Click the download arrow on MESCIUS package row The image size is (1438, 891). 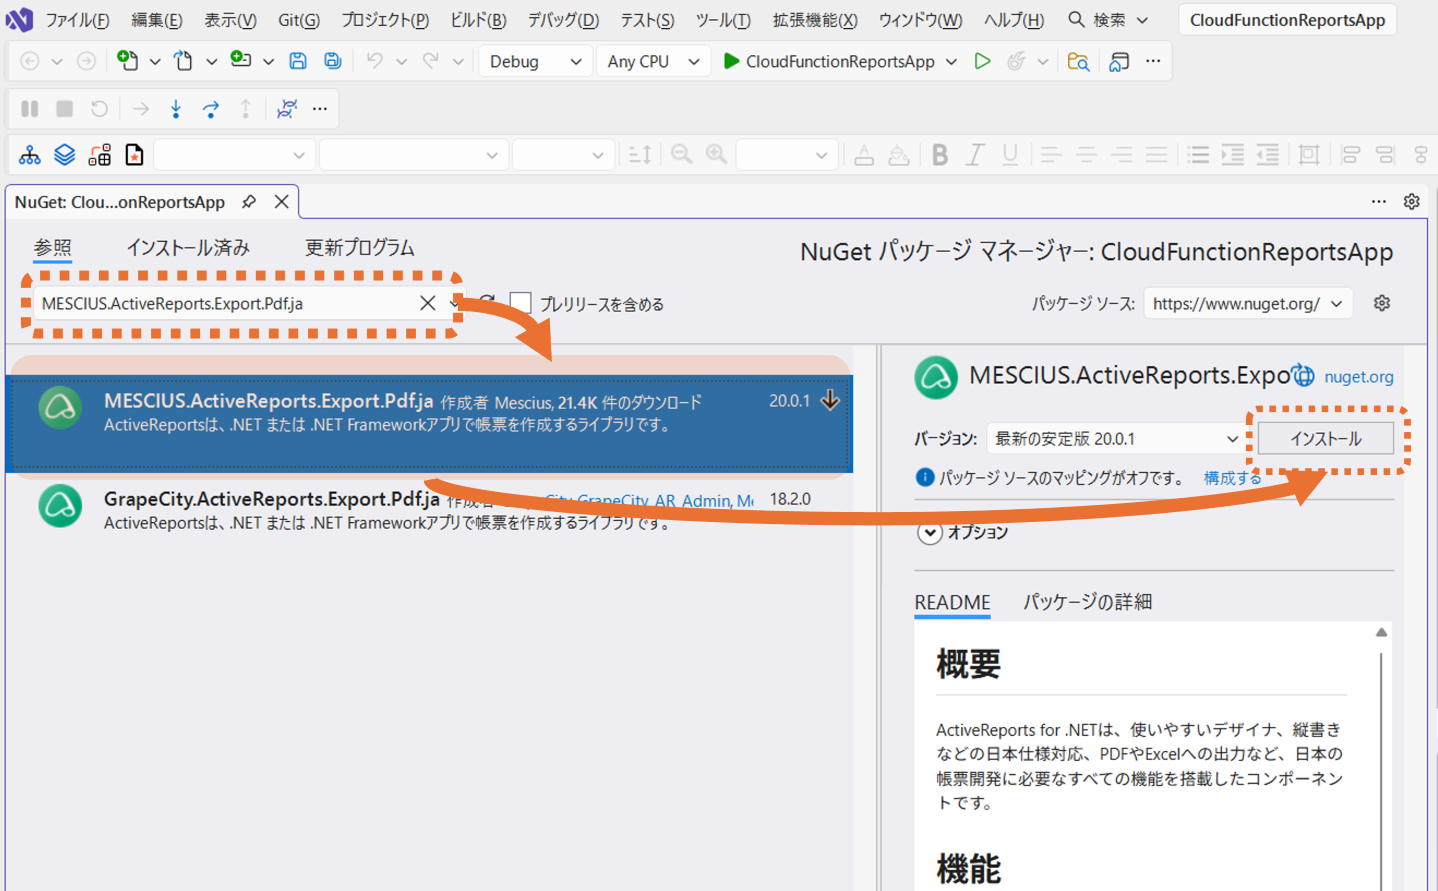click(x=830, y=400)
